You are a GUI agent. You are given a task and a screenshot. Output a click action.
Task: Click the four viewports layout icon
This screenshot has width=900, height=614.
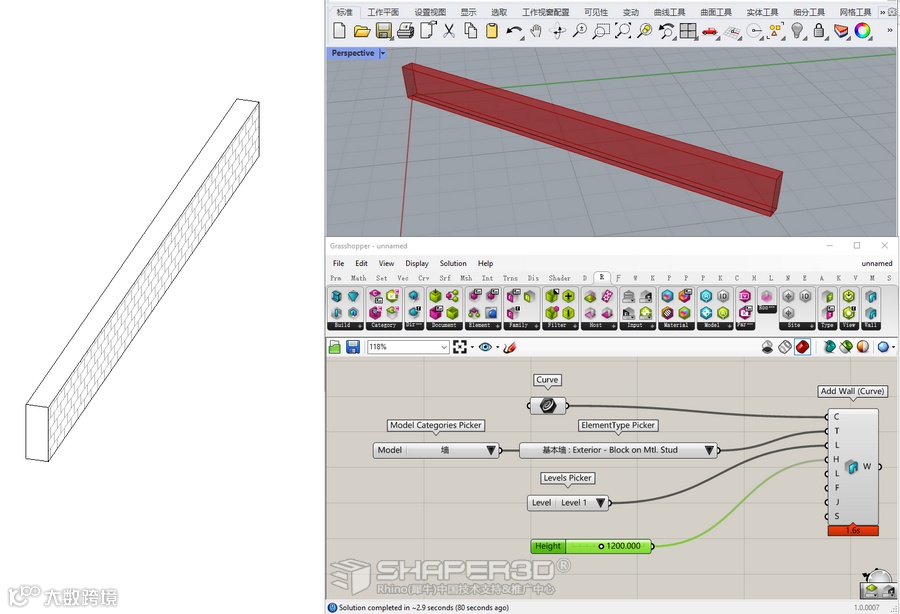pyautogui.click(x=688, y=31)
